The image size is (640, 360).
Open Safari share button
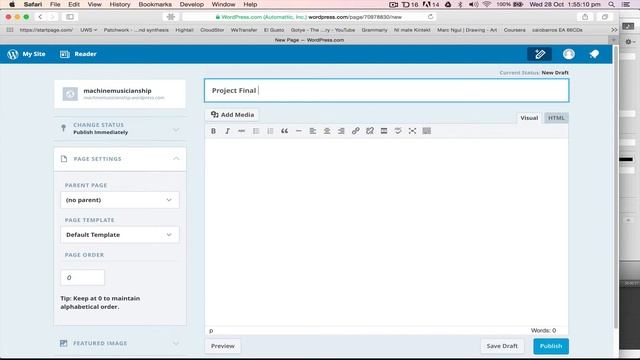tap(585, 17)
